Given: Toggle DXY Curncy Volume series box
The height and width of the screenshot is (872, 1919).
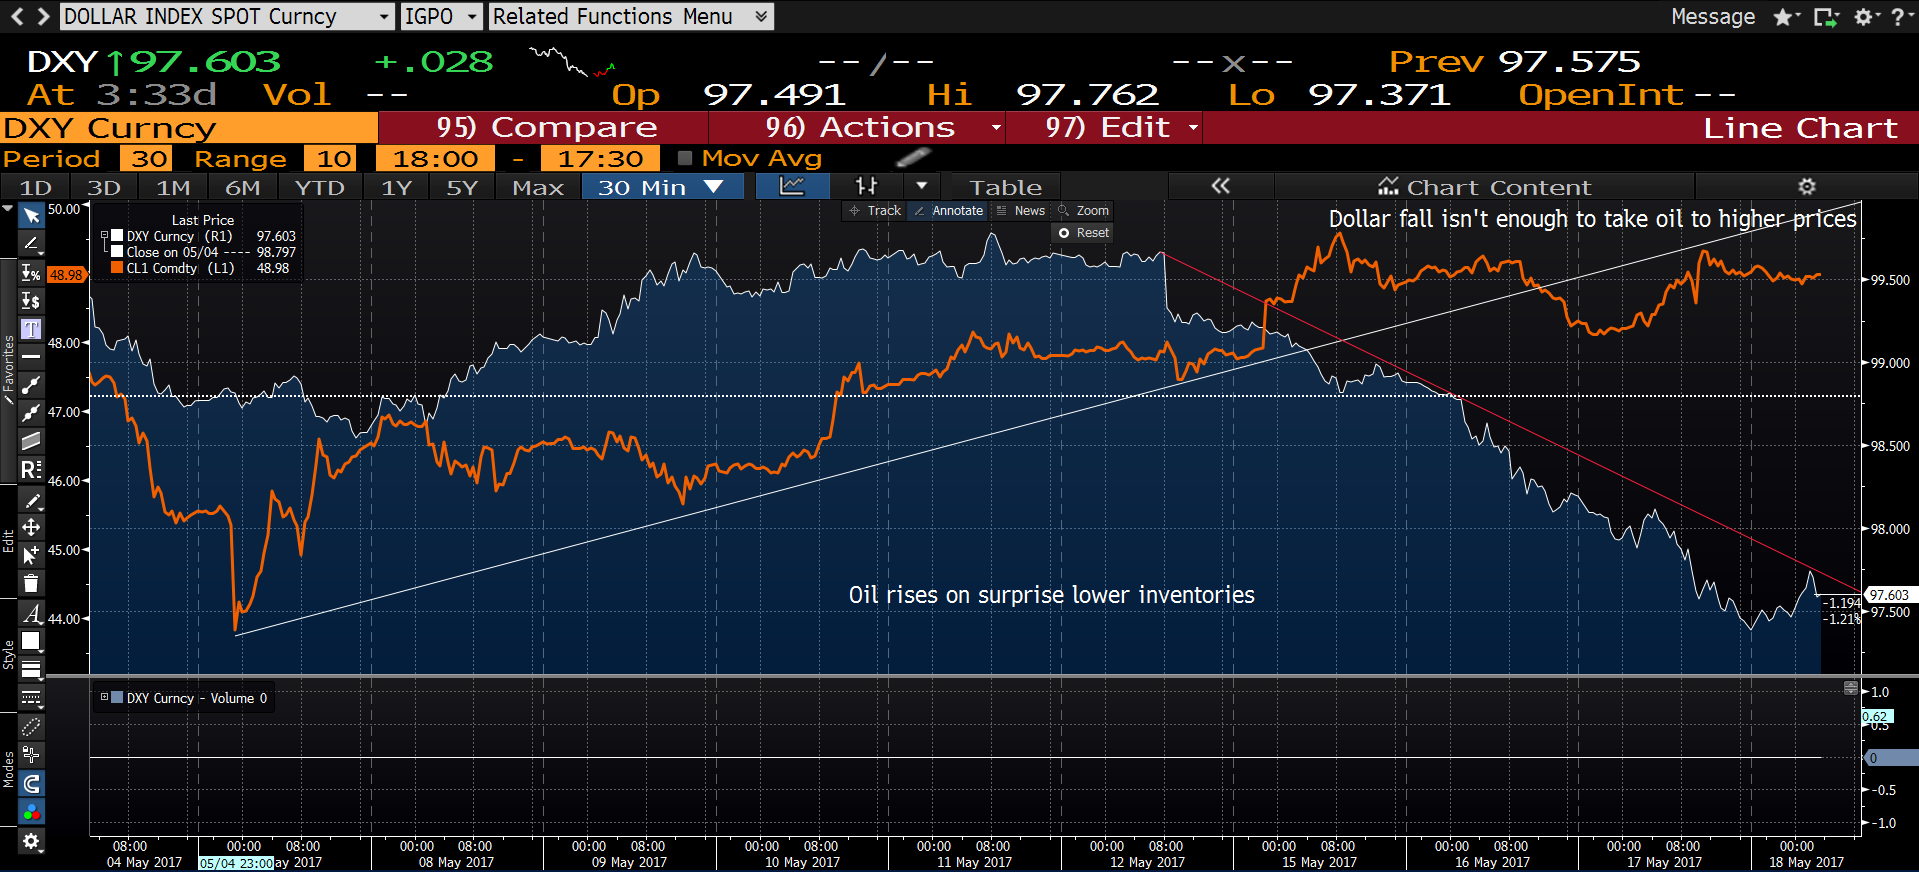Looking at the screenshot, I should [x=117, y=698].
